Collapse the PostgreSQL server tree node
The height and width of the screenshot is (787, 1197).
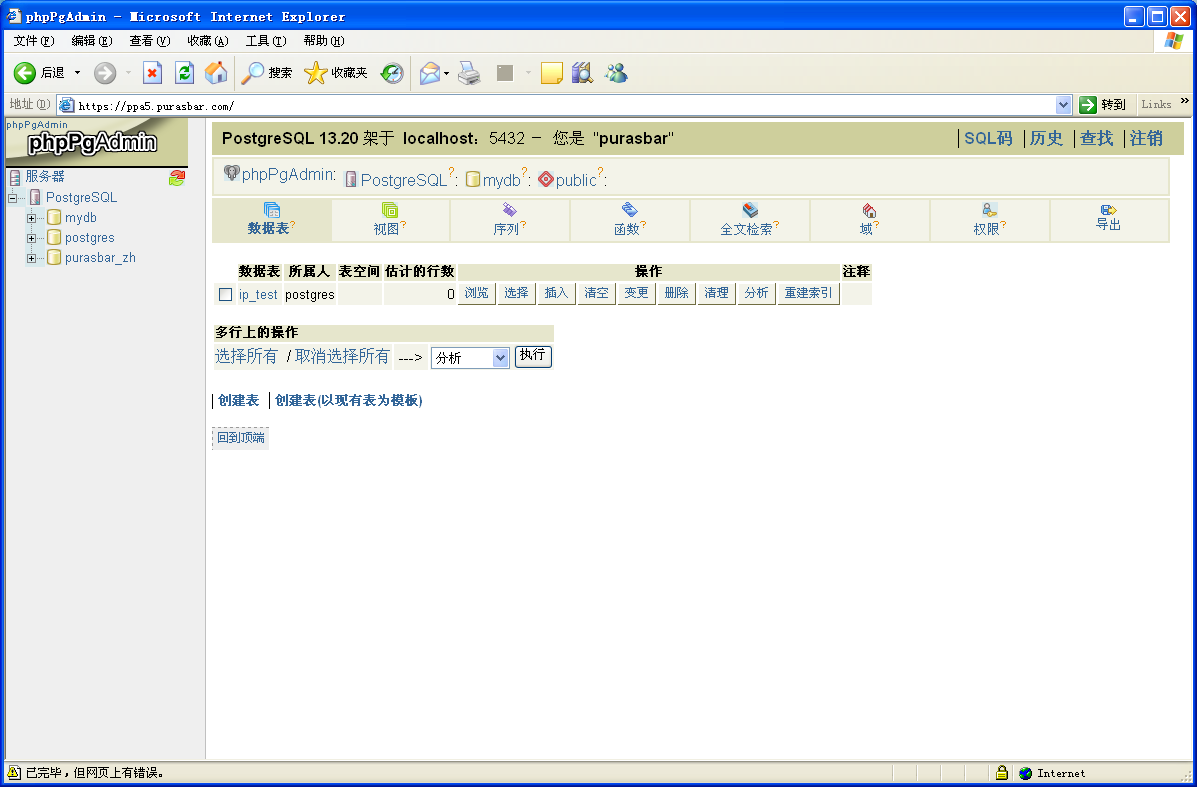(12, 198)
